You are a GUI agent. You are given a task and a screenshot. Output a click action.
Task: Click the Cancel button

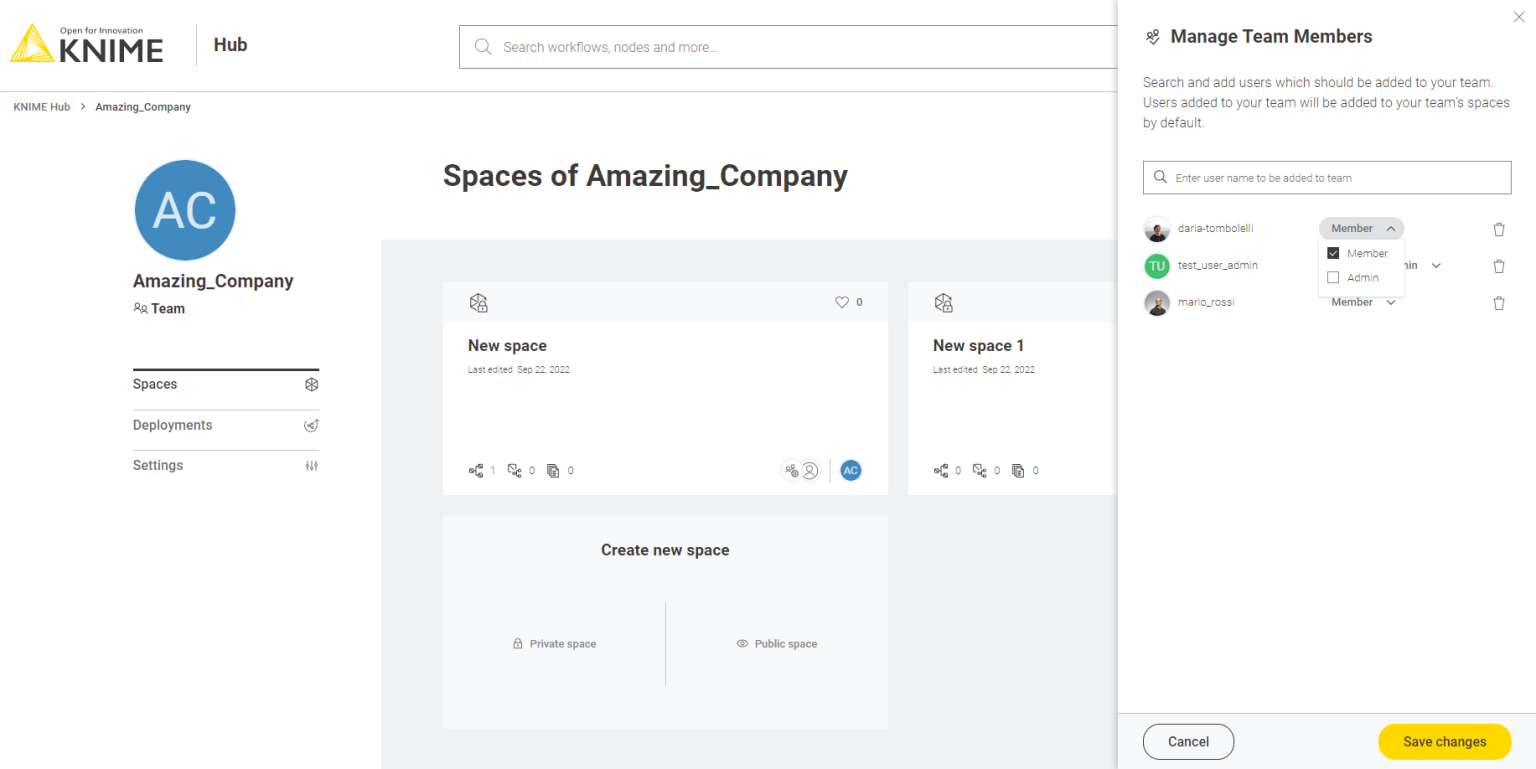1188,742
